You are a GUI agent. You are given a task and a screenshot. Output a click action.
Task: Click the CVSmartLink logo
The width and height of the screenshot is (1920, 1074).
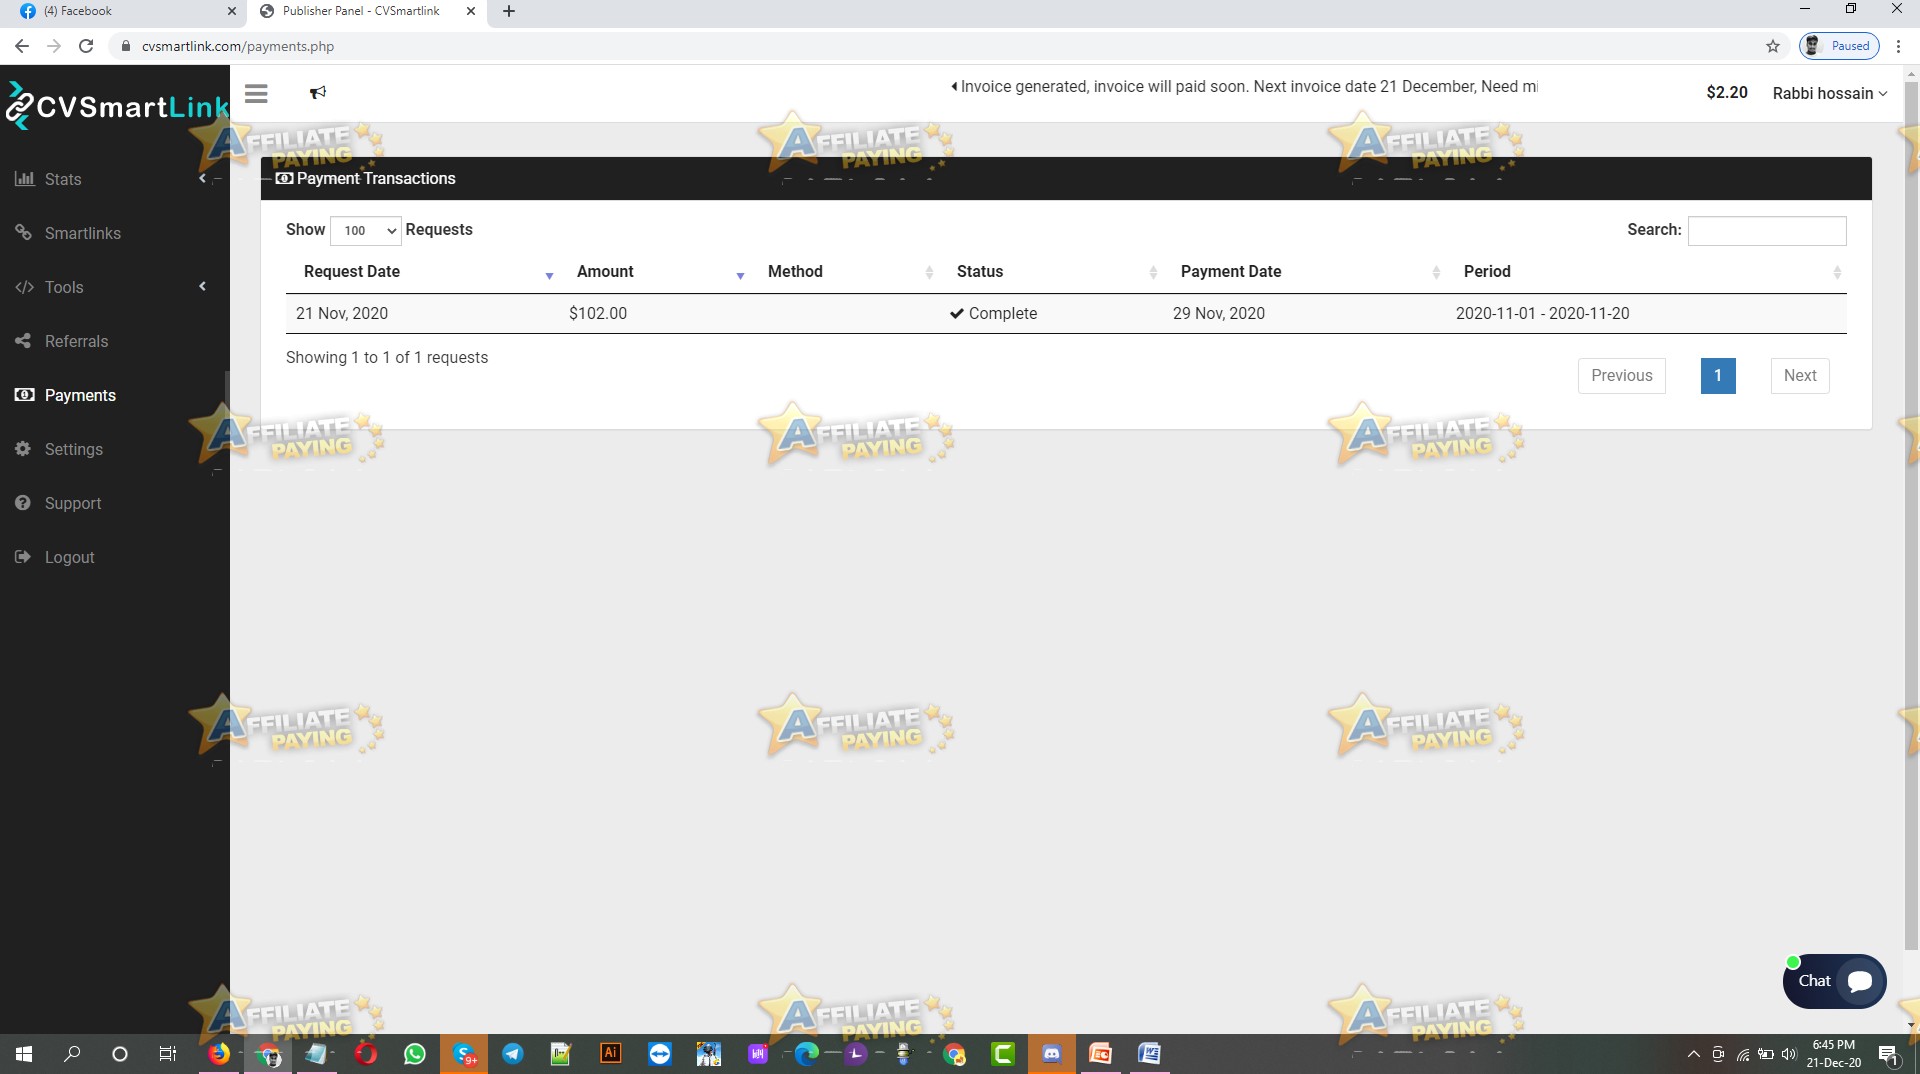[x=115, y=106]
